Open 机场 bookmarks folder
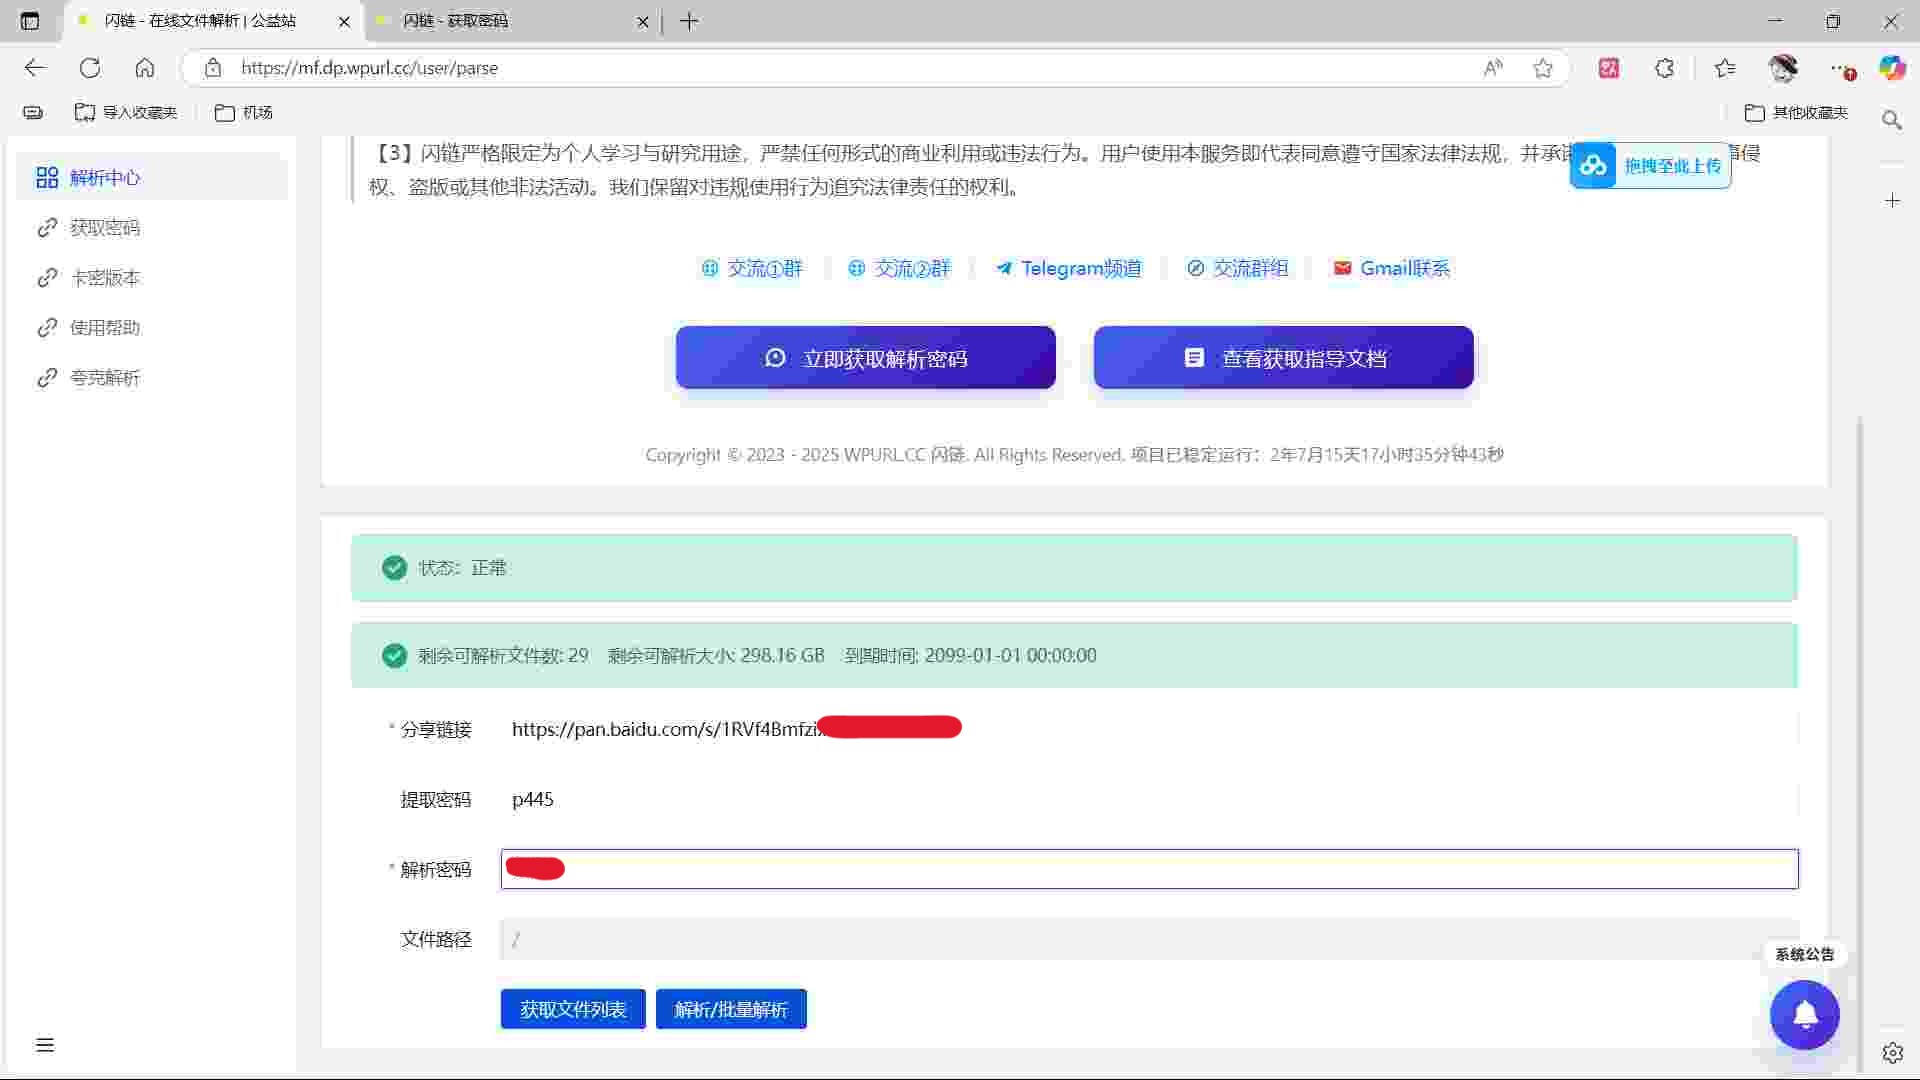The height and width of the screenshot is (1080, 1920). pyautogui.click(x=244, y=113)
